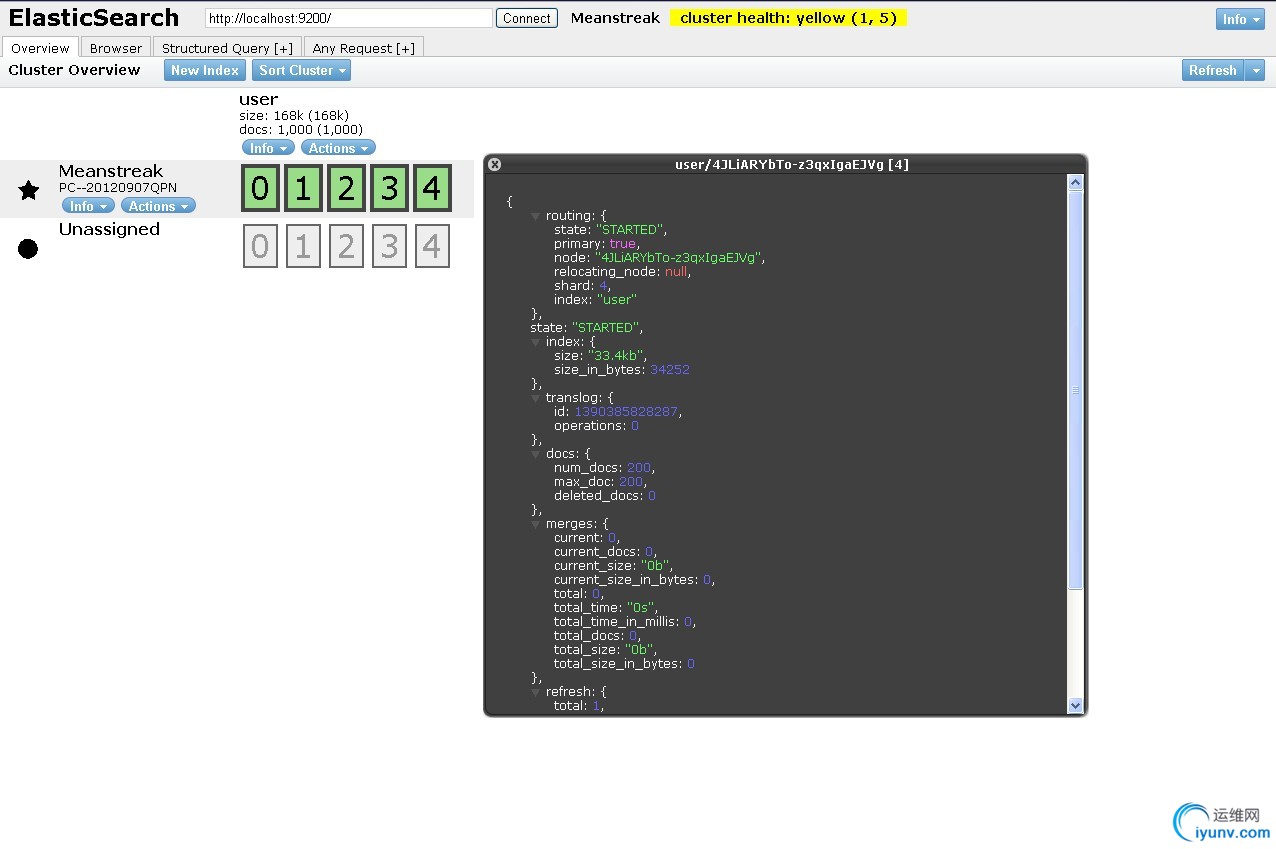The image size is (1276, 849).
Task: Open the top-right Info dropdown
Action: point(1240,19)
